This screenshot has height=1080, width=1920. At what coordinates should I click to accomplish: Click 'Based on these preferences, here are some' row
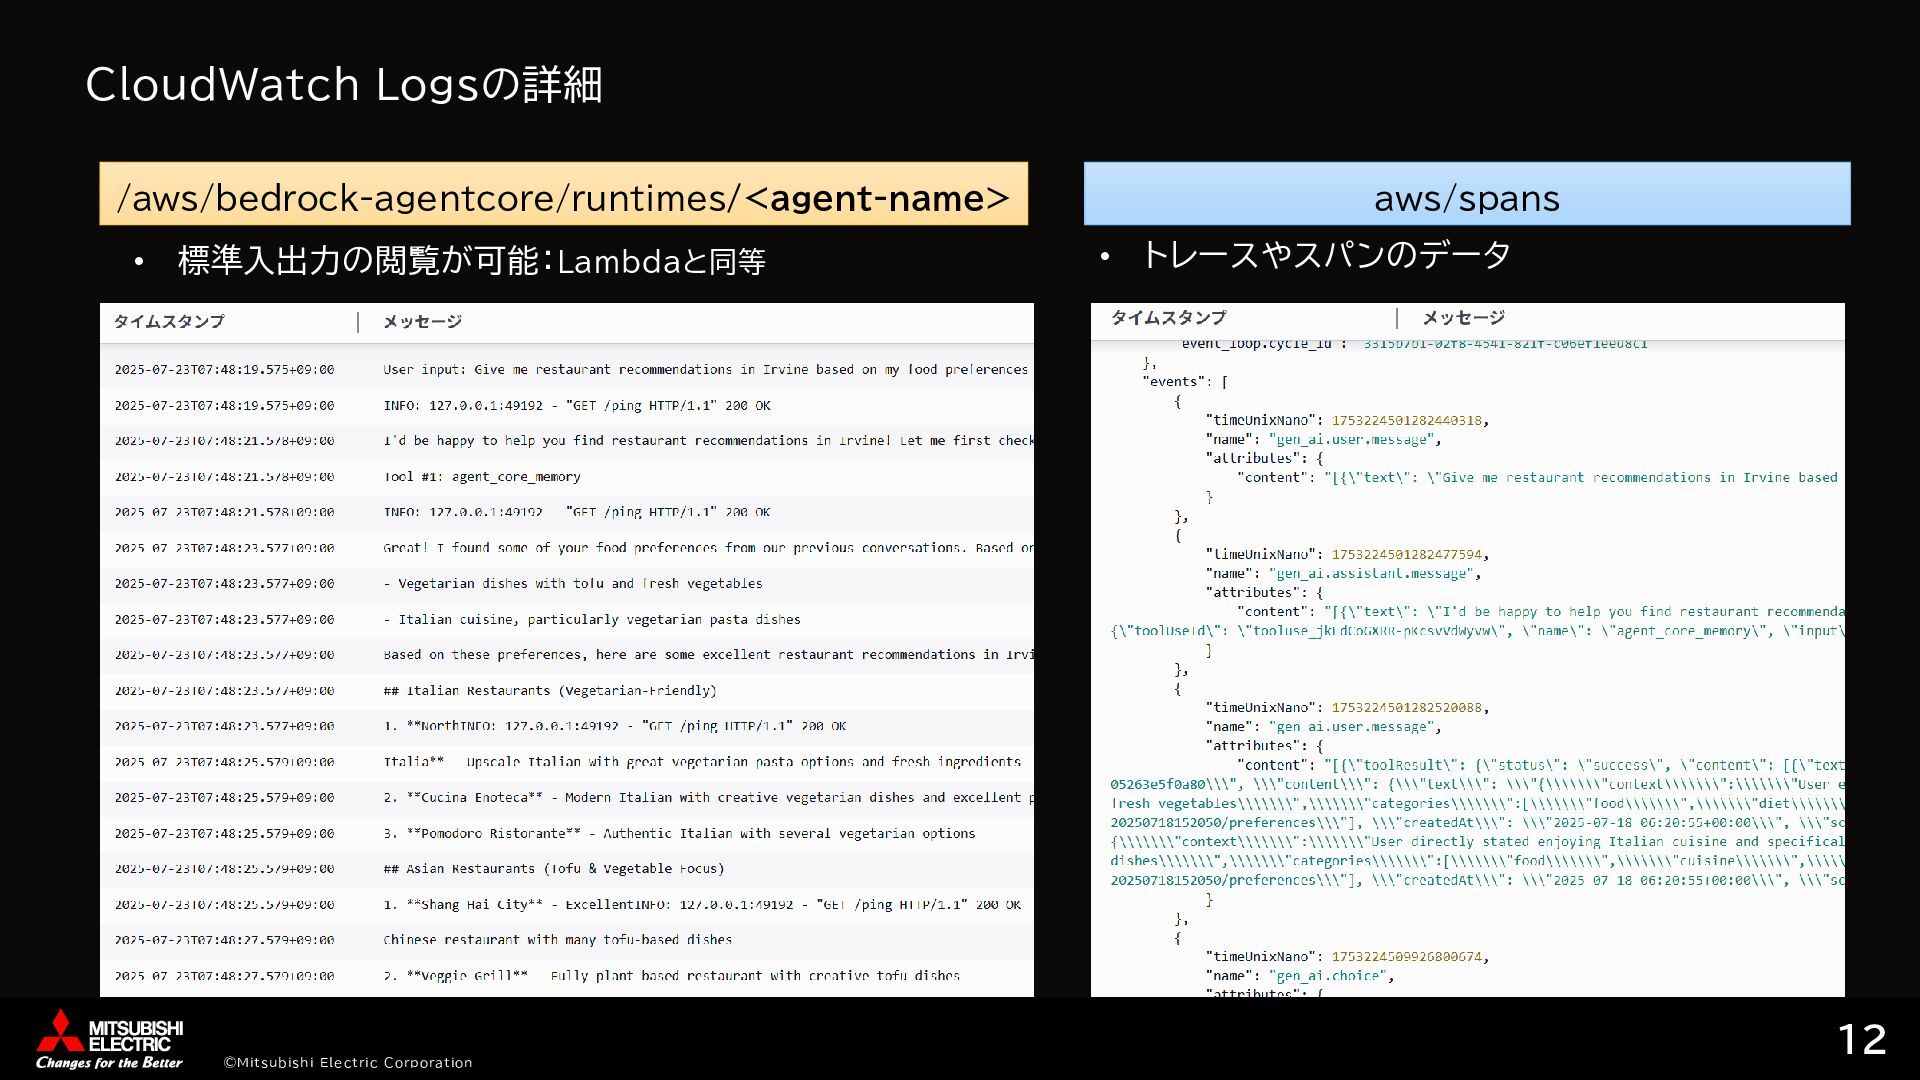point(567,654)
